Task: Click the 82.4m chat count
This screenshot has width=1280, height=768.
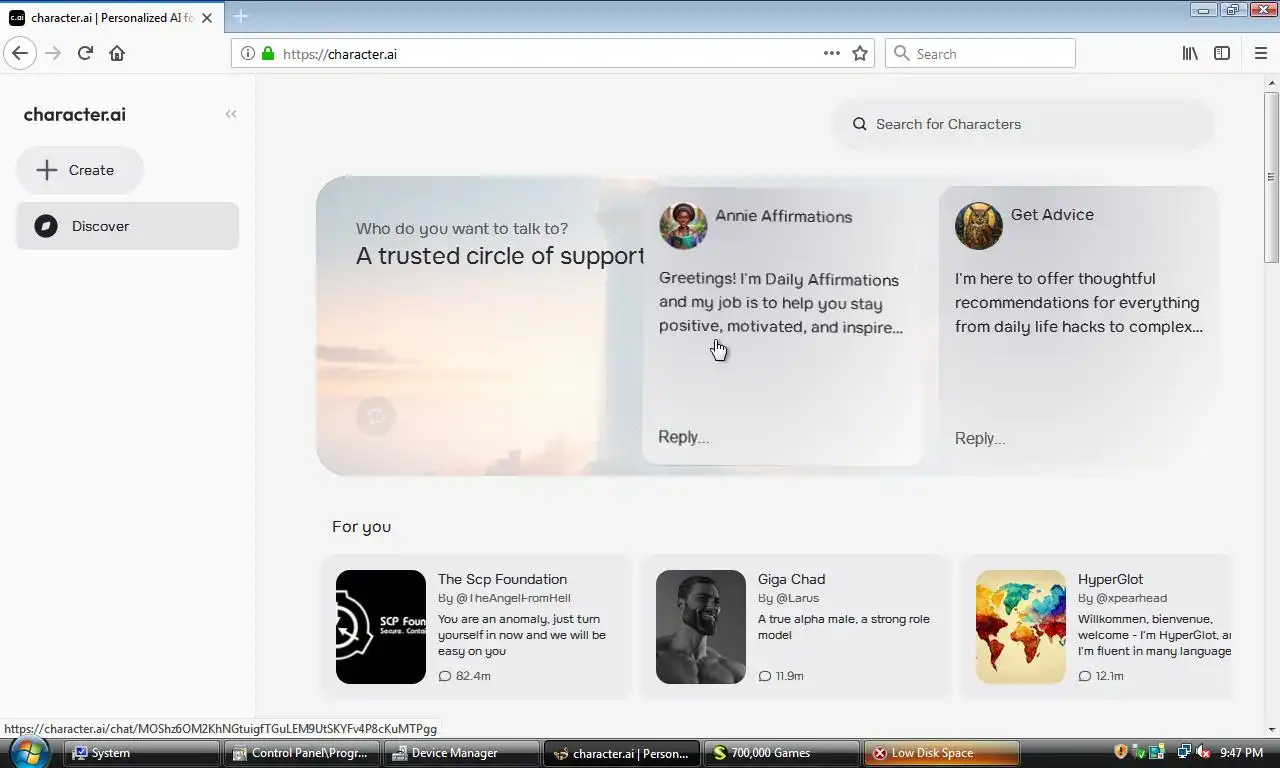Action: click(x=465, y=676)
